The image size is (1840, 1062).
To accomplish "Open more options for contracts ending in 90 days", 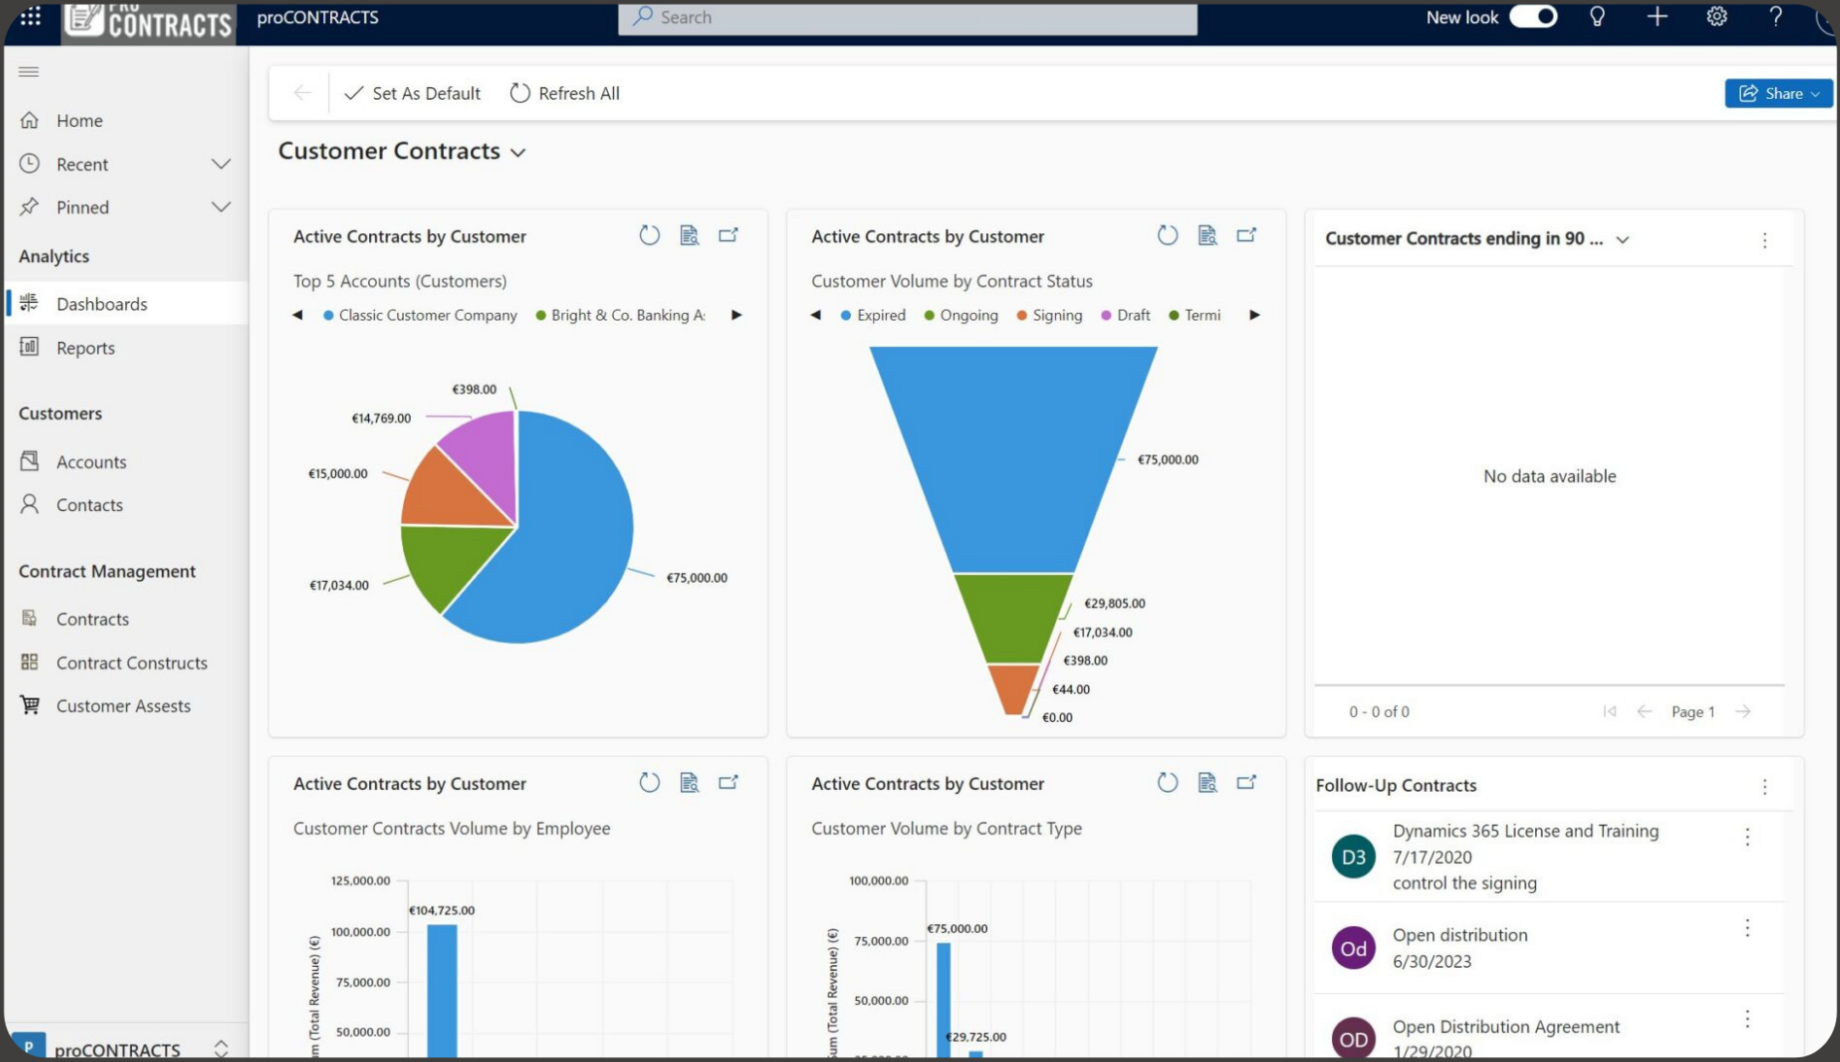I will pyautogui.click(x=1765, y=240).
